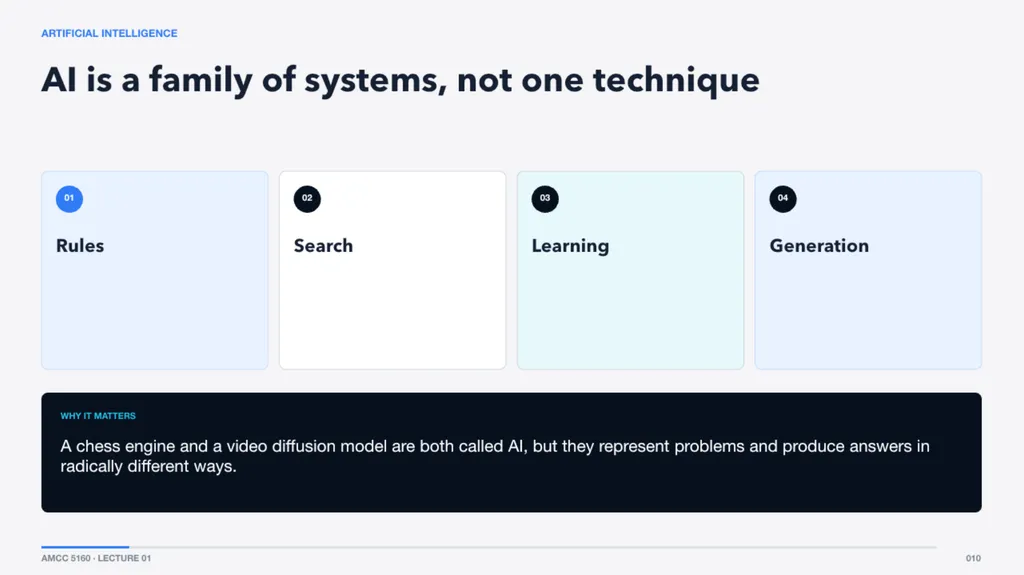Click the AMCC 5160 Lecture 01 footer

pyautogui.click(x=96, y=558)
